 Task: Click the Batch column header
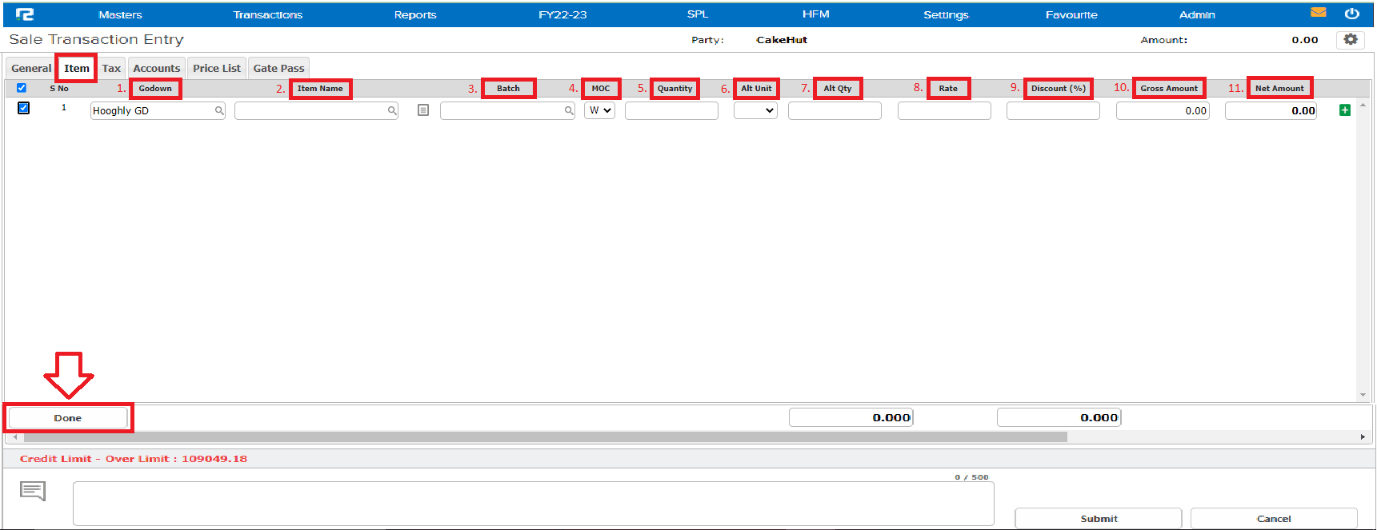(508, 88)
